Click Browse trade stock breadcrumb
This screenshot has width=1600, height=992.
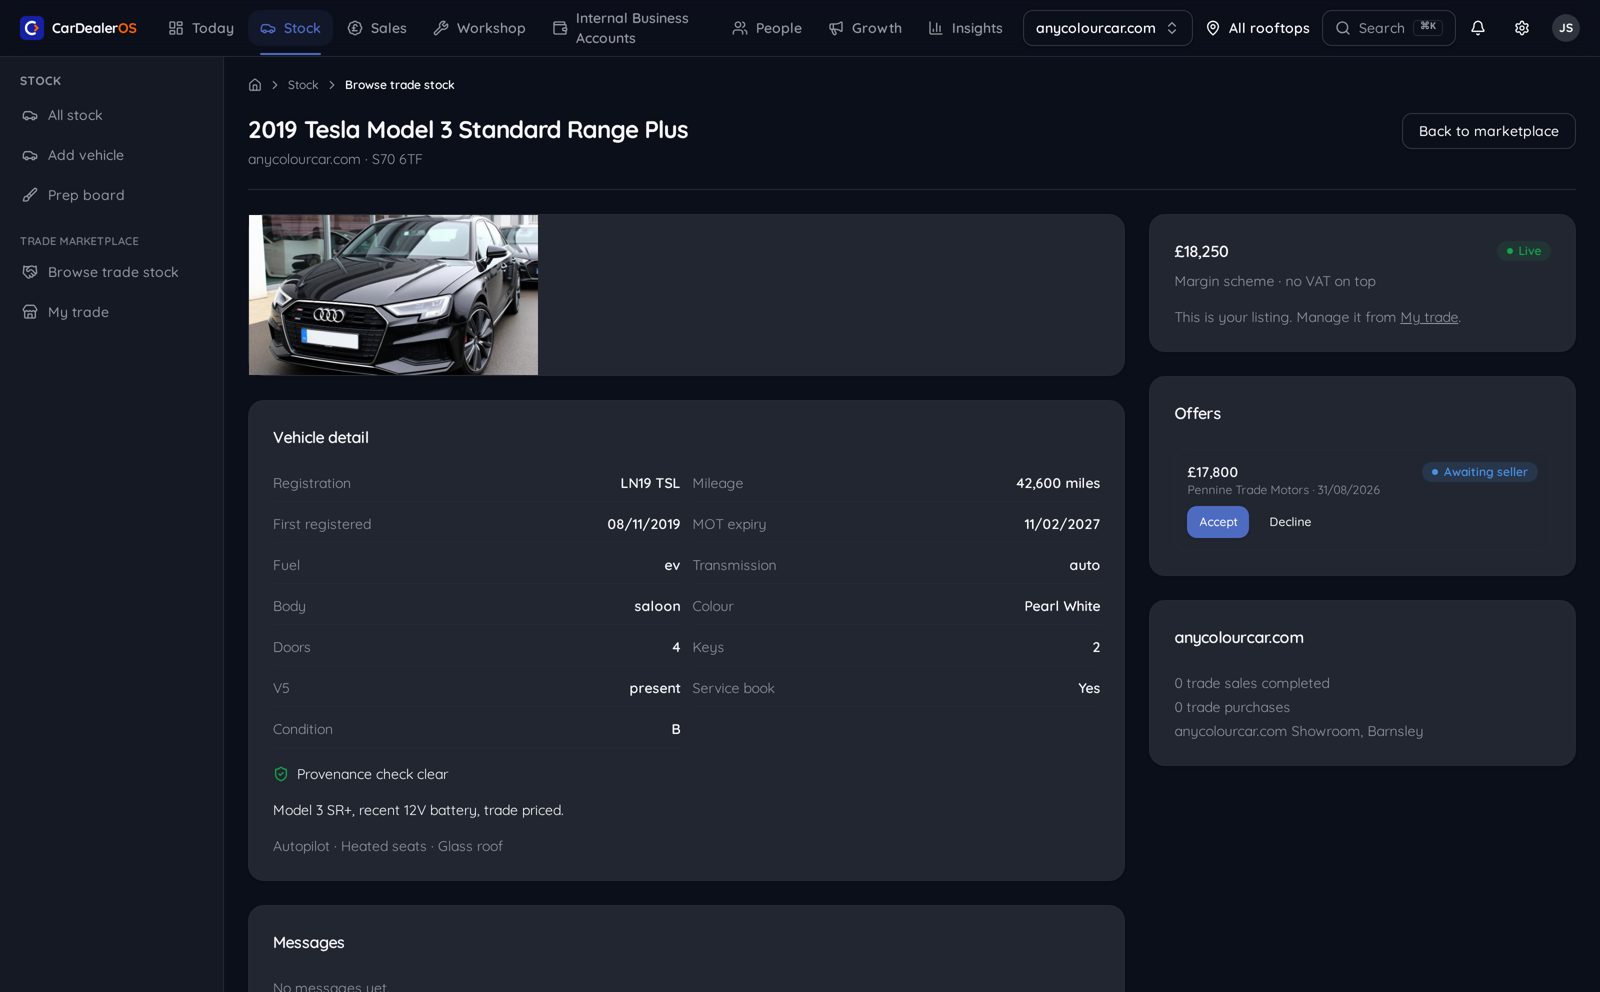(399, 85)
